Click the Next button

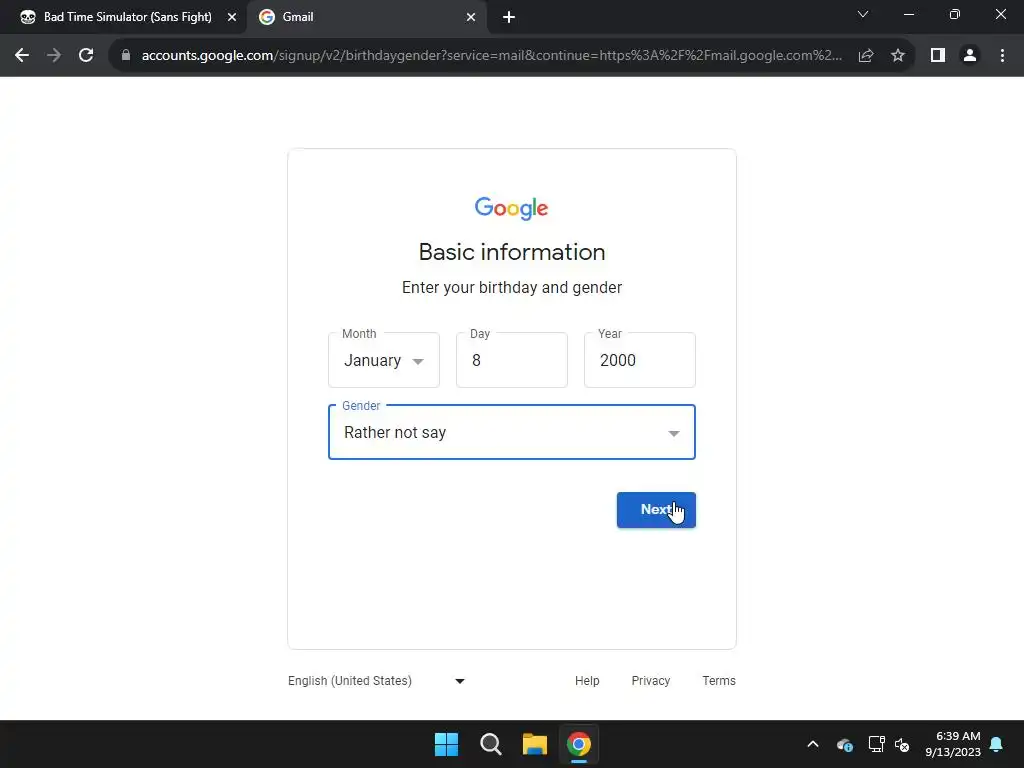(x=656, y=510)
